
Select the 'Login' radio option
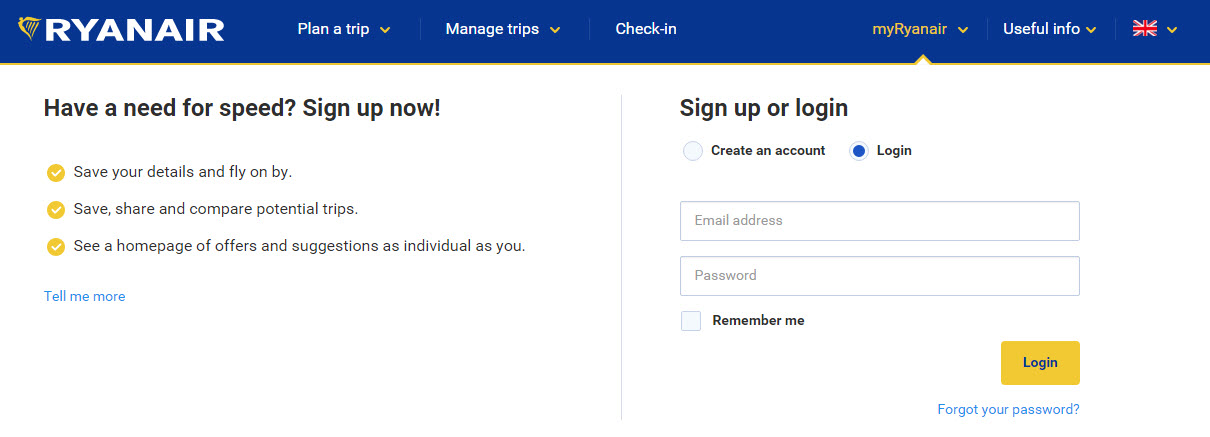point(858,151)
